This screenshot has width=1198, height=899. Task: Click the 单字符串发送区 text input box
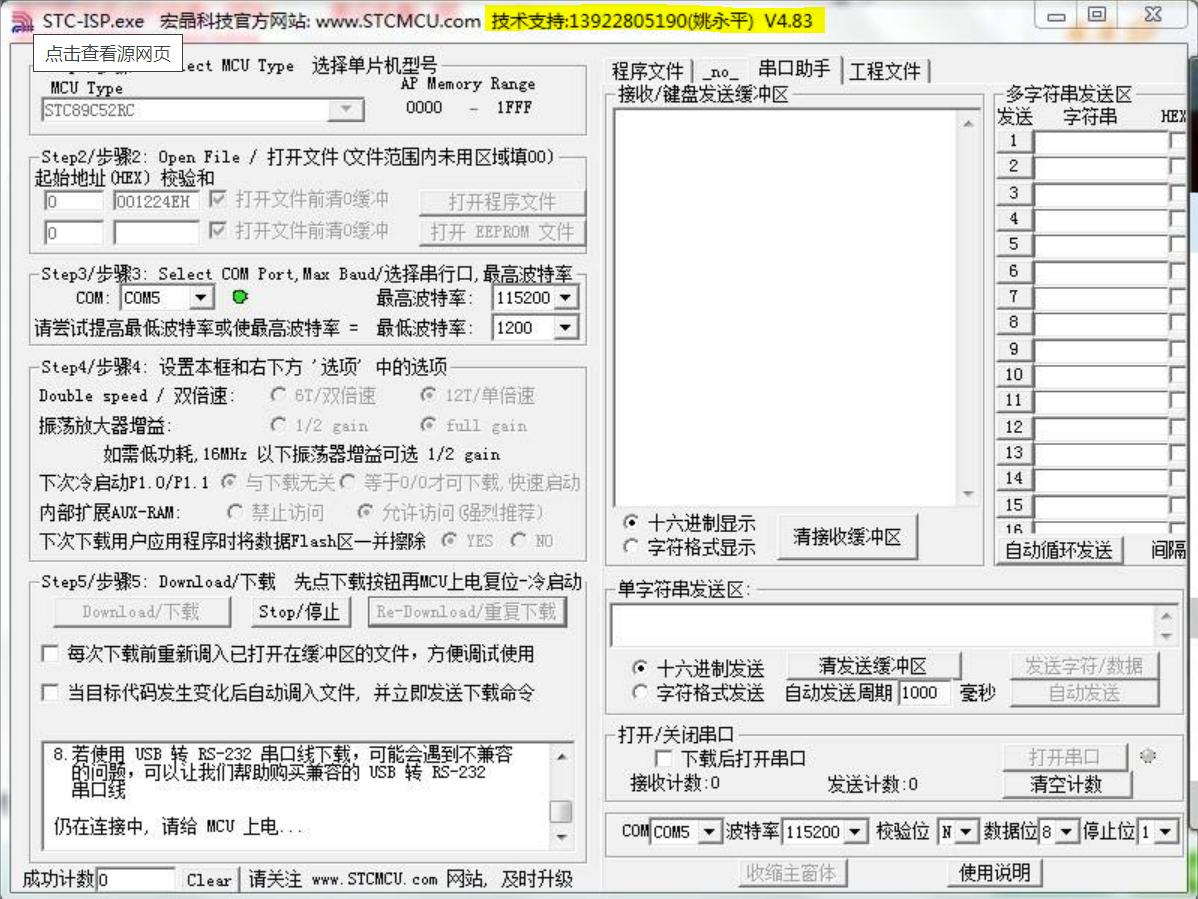point(883,625)
